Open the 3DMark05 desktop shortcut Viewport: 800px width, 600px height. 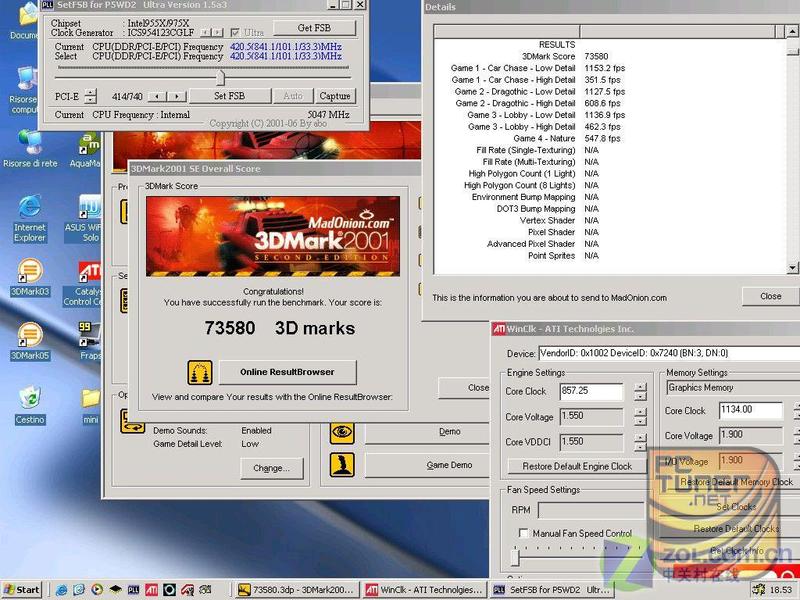coord(30,340)
